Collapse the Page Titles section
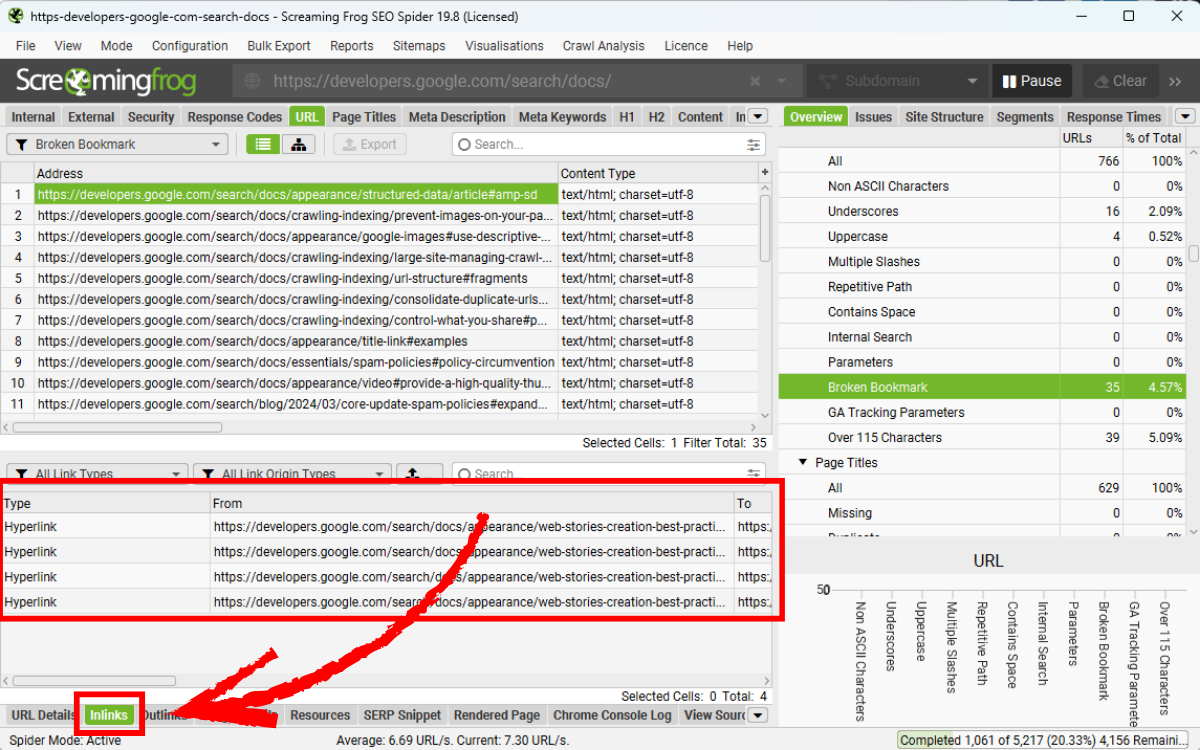The image size is (1200, 750). click(802, 462)
